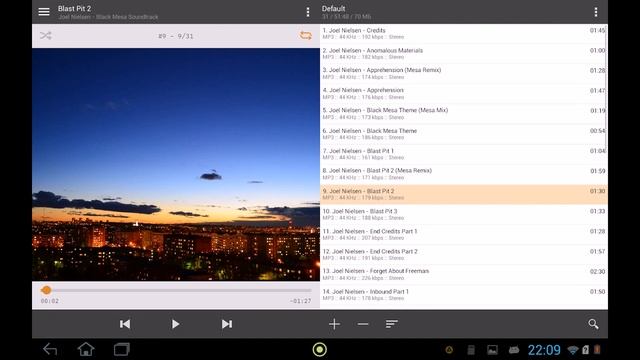Toggle shuffle mode

pyautogui.click(x=46, y=36)
